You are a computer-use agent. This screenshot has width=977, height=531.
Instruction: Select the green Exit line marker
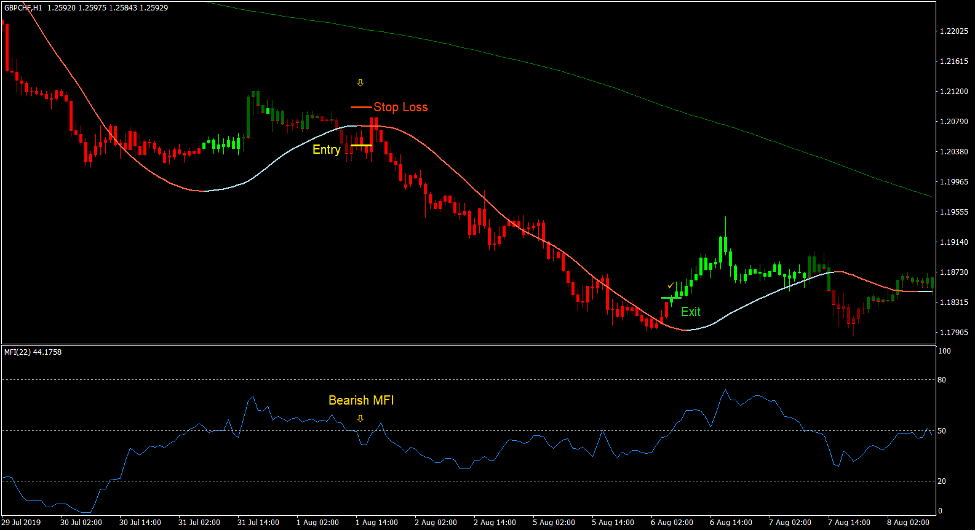point(670,298)
